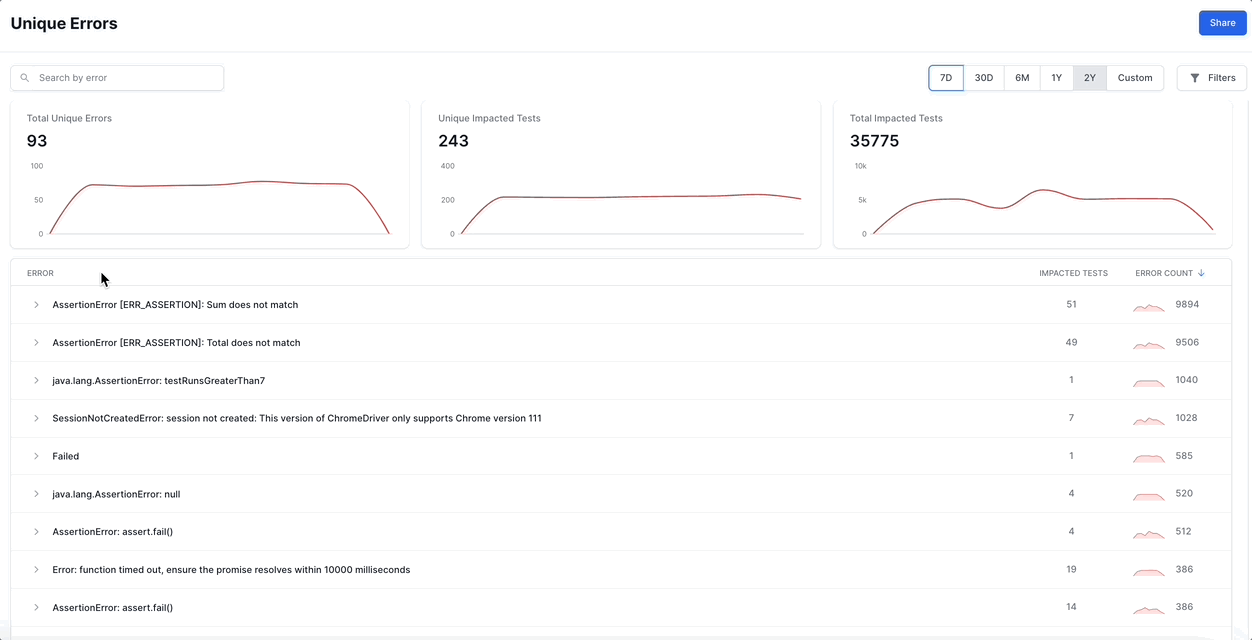
Task: Choose the 1Y time range
Action: click(1056, 78)
